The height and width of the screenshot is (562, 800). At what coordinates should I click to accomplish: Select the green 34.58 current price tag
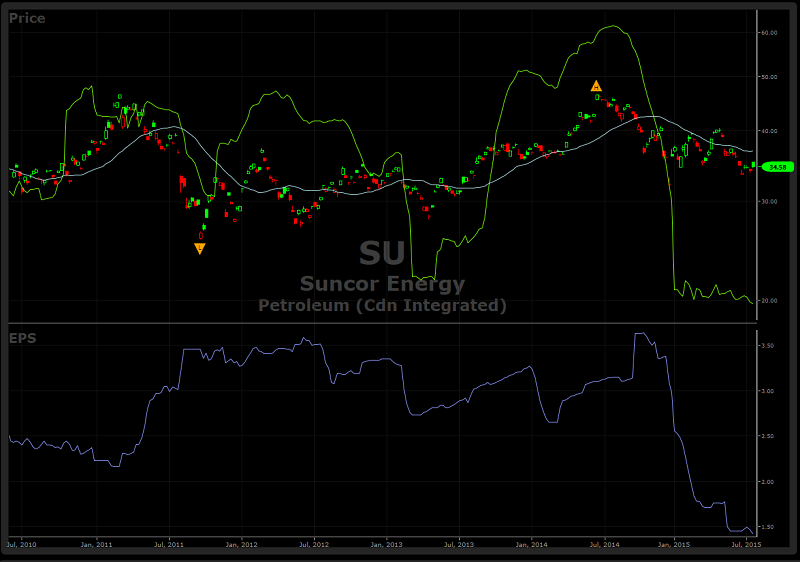778,167
